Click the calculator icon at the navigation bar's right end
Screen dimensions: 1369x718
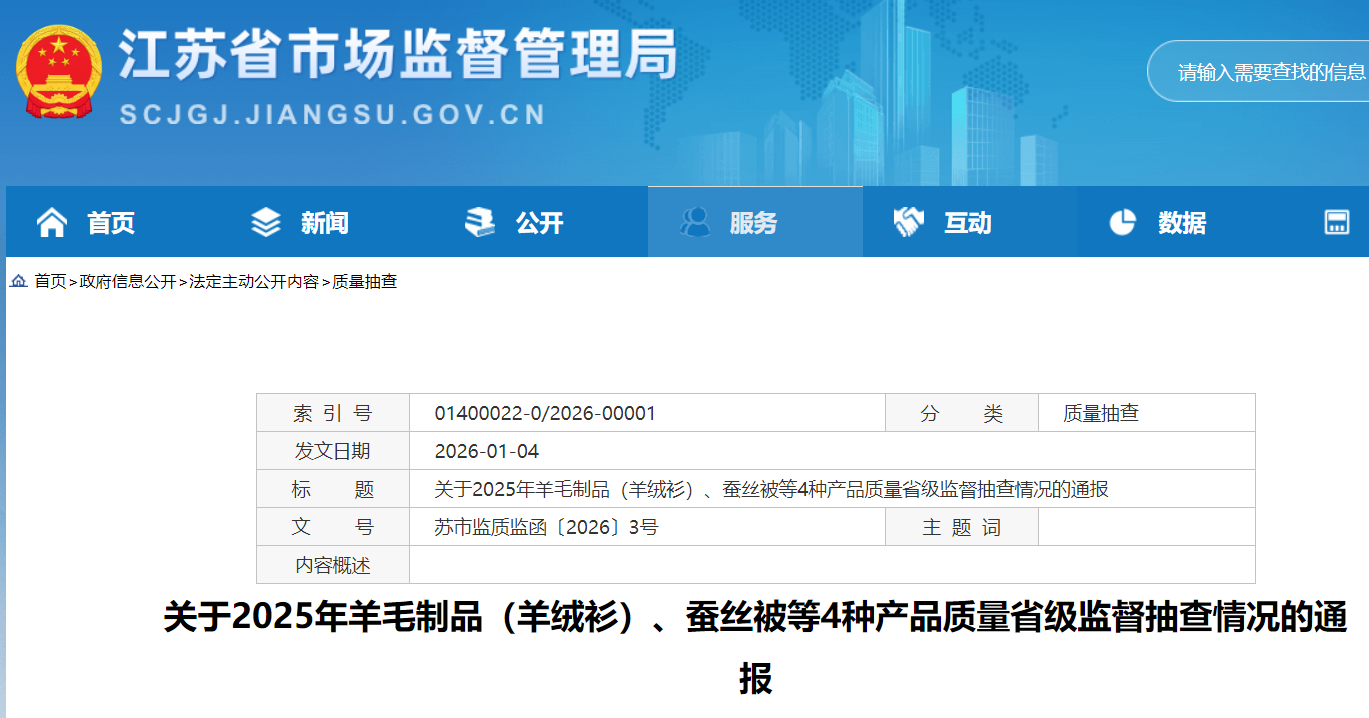pos(1337,222)
